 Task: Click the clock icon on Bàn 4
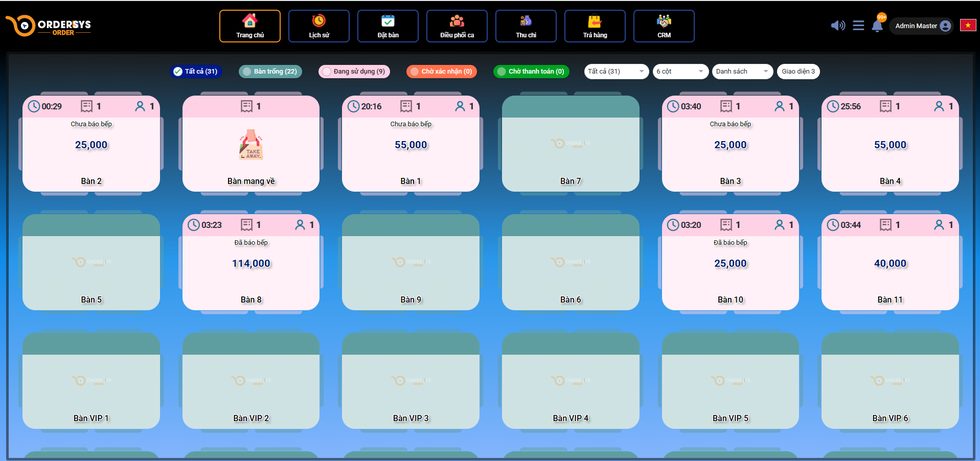[832, 106]
